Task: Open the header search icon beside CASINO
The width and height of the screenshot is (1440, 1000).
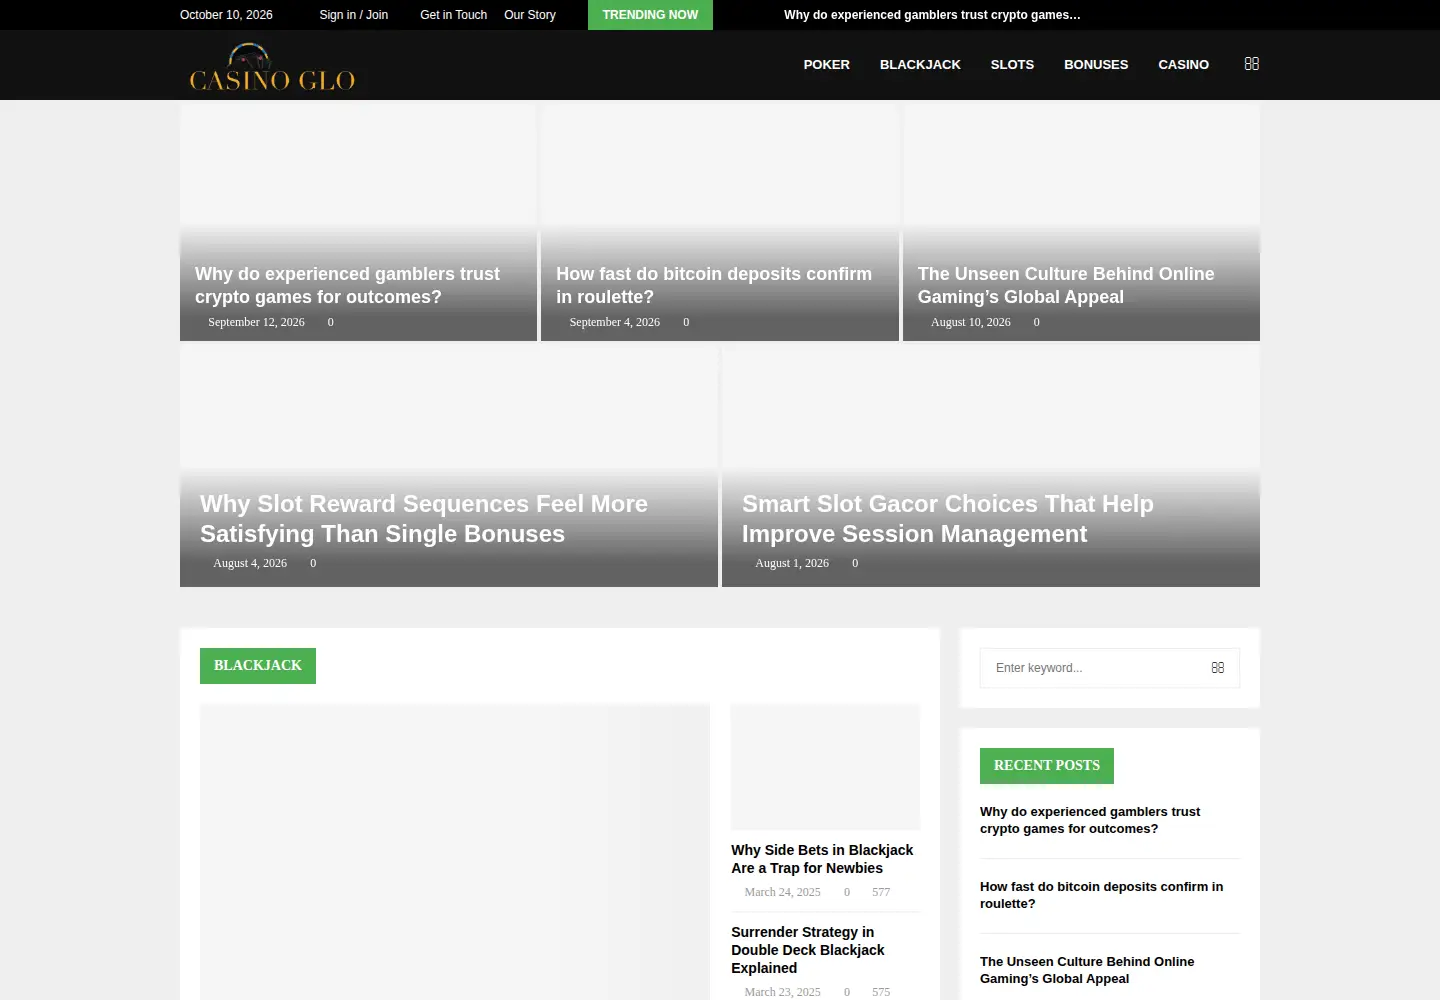Action: (x=1251, y=64)
